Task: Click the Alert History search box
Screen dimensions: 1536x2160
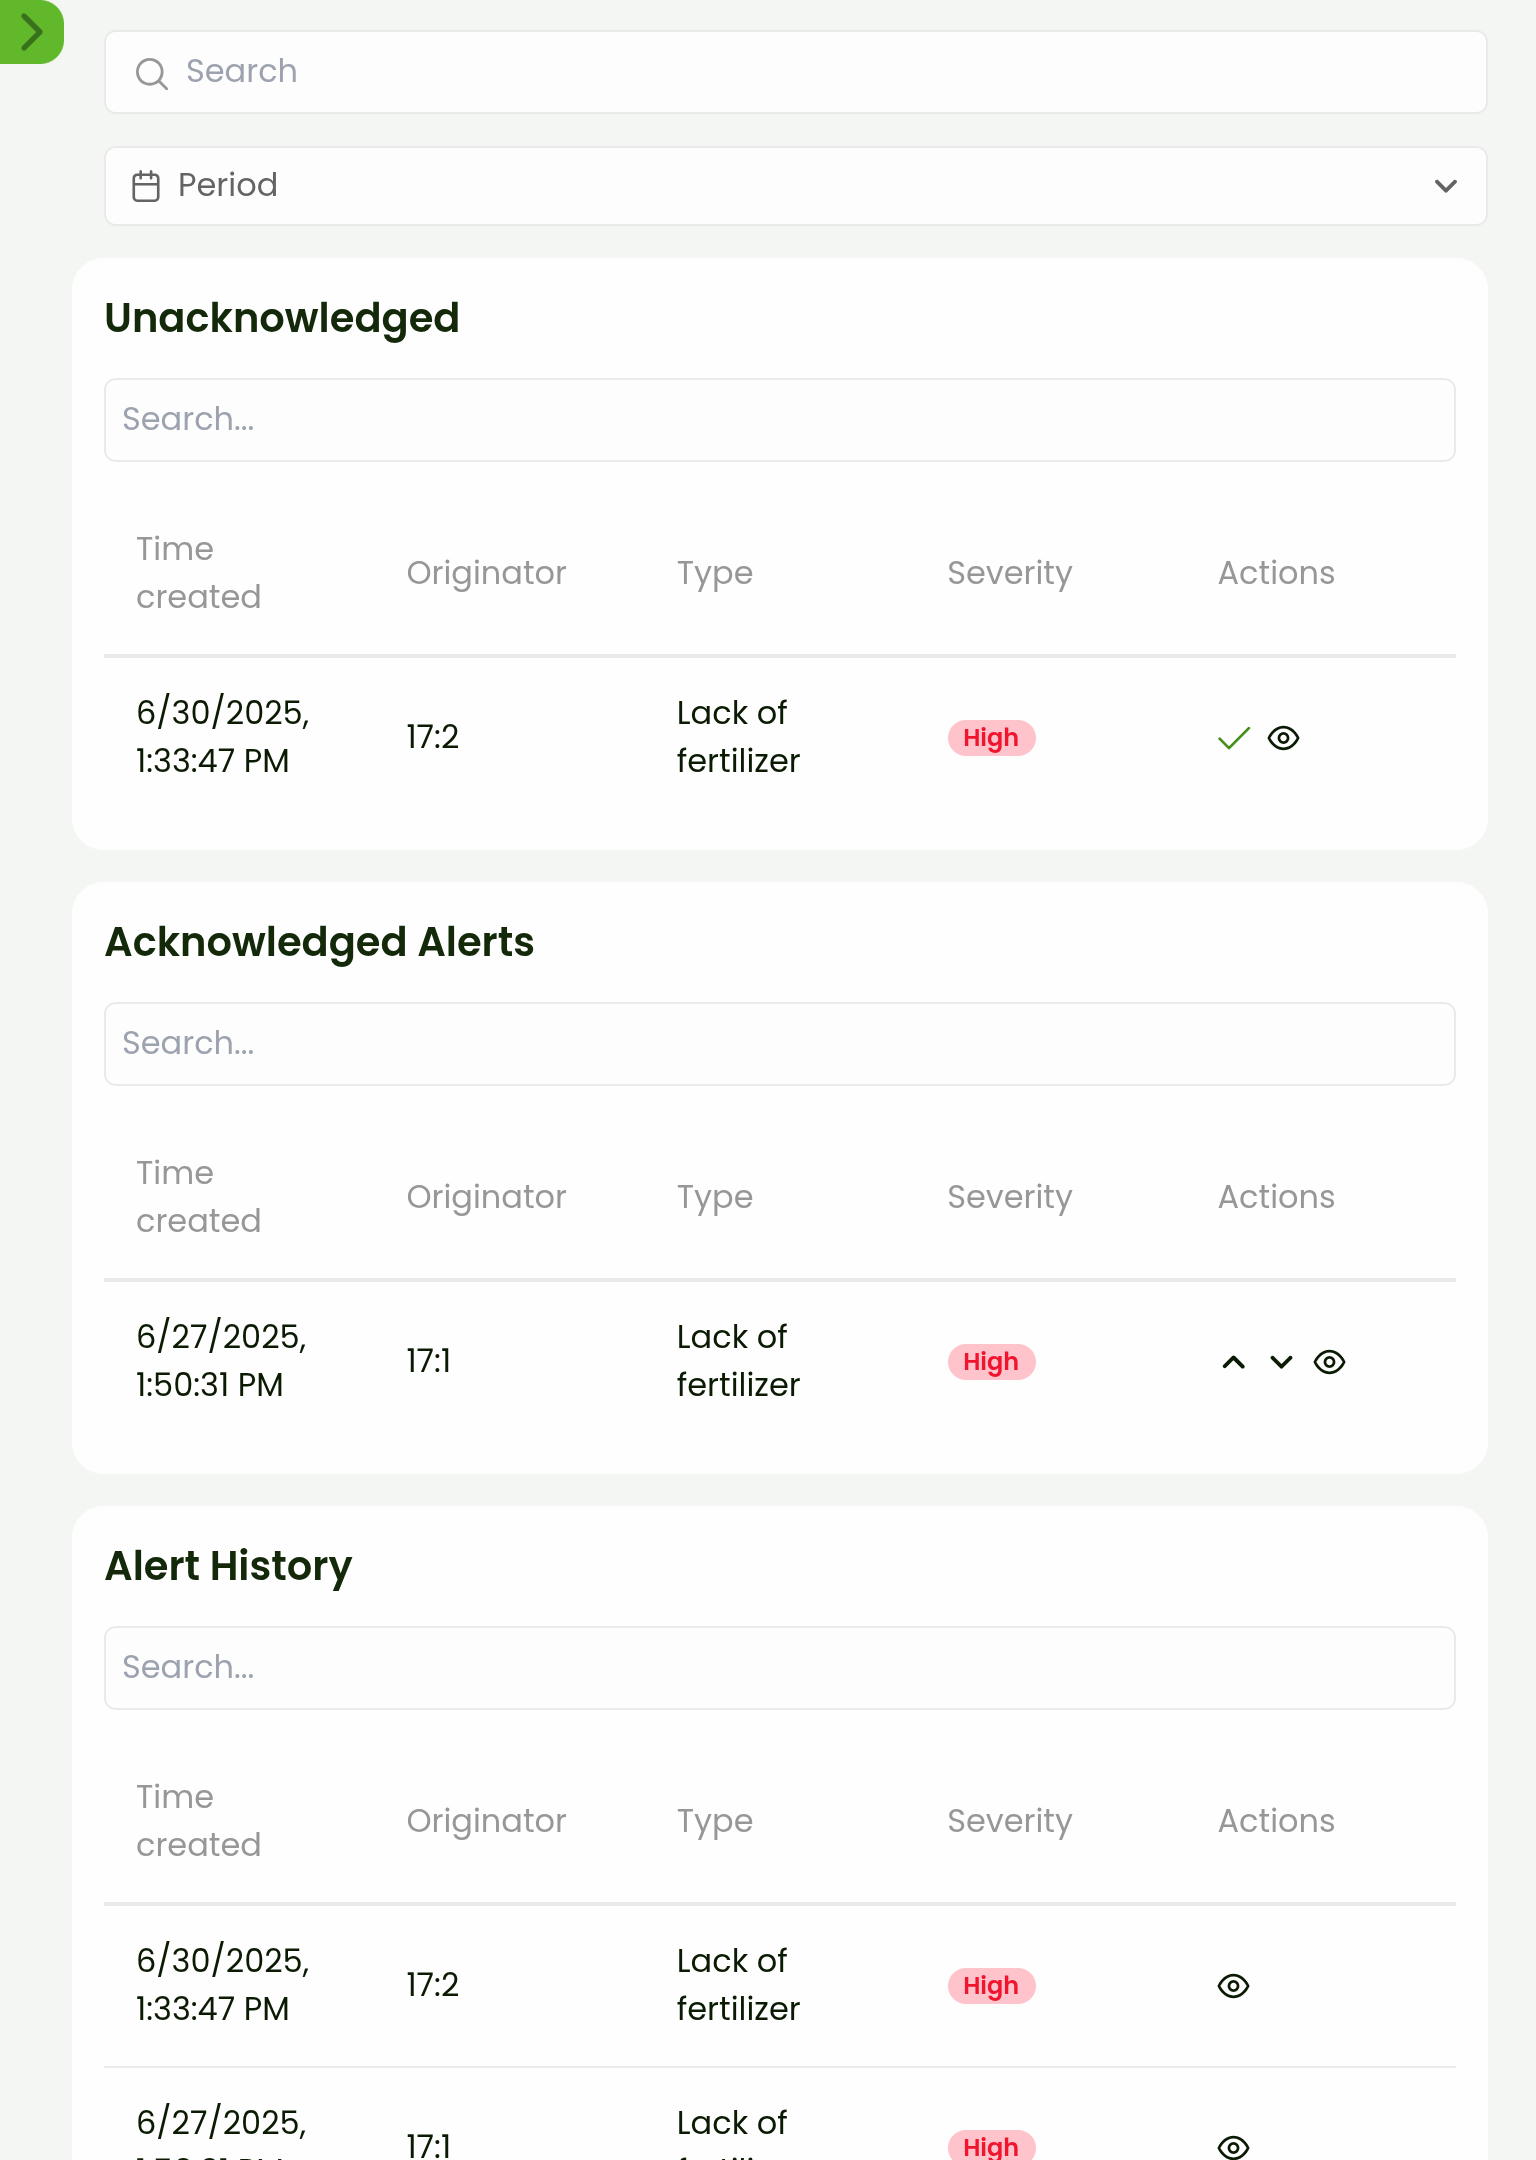Action: click(x=780, y=1668)
